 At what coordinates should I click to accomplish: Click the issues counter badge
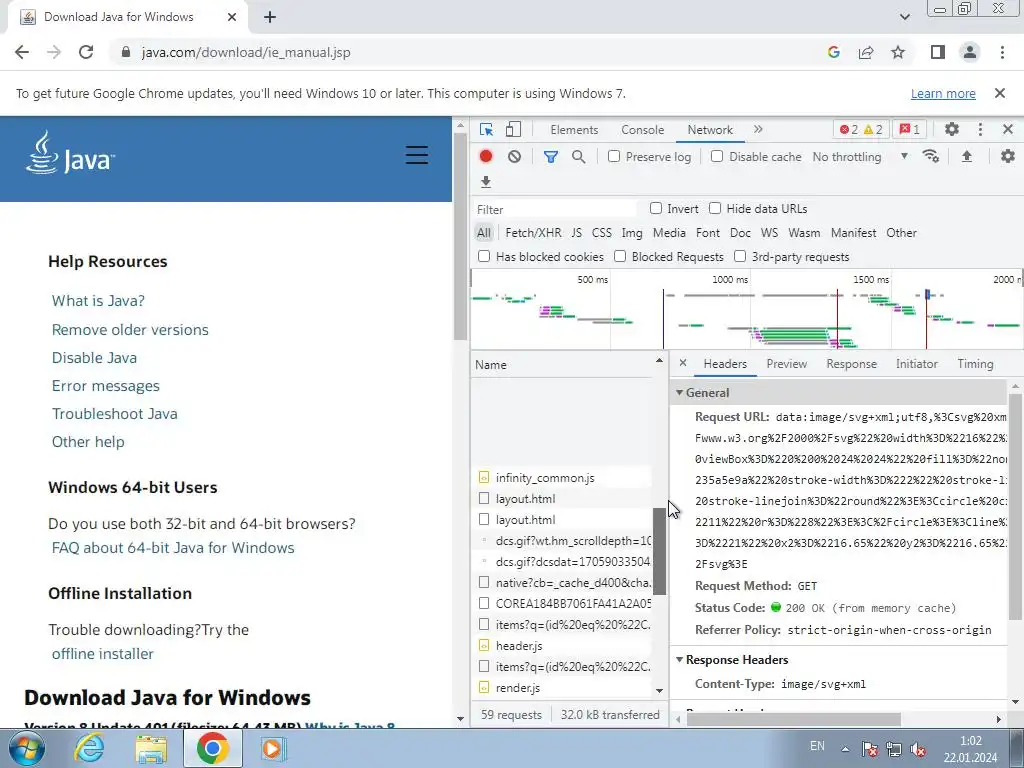(x=910, y=129)
